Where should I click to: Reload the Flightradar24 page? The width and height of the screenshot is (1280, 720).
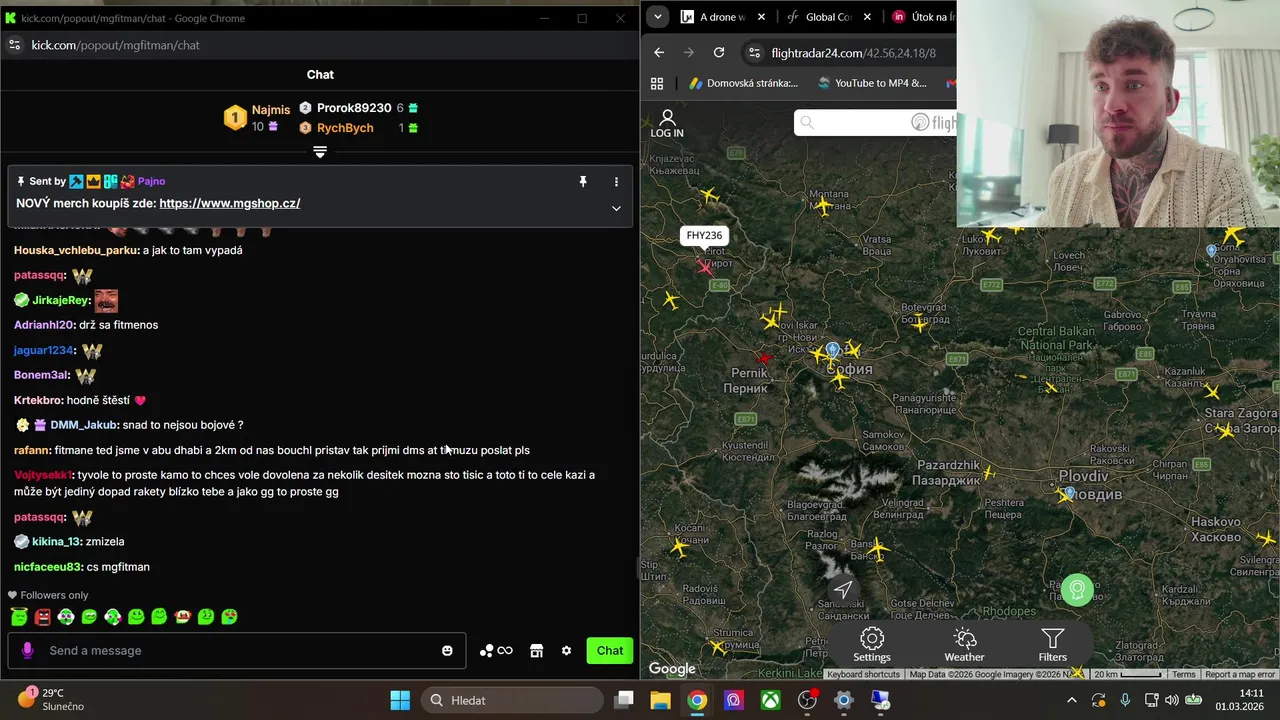[718, 53]
